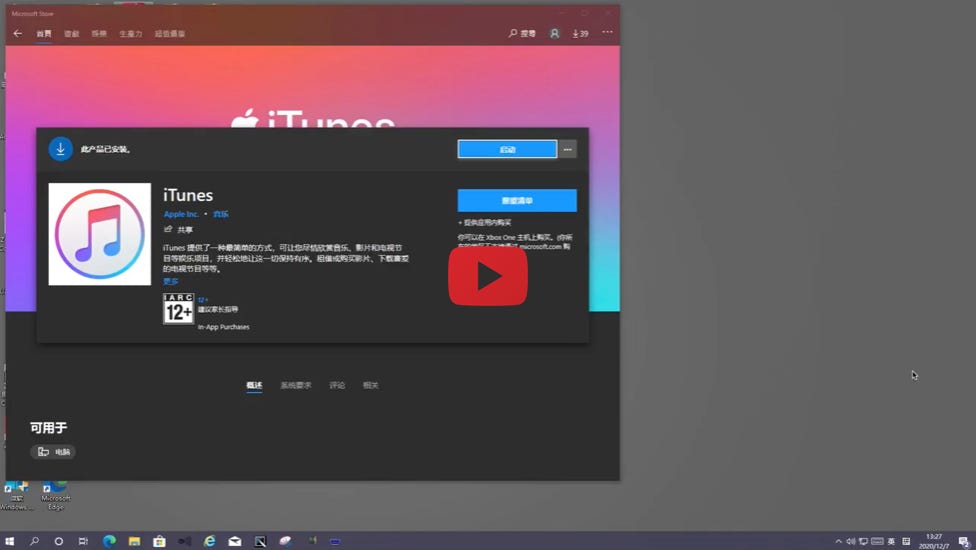Screen dimensions: 976x550
Task: Share iTunes via 共享 icon
Action: 178,230
